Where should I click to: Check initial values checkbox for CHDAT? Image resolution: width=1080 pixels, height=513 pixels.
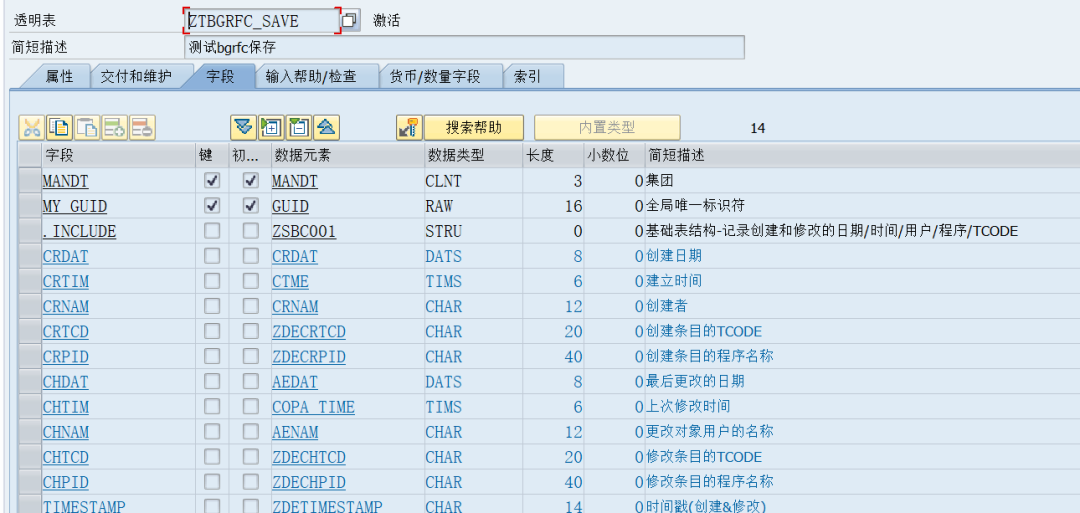tap(251, 381)
